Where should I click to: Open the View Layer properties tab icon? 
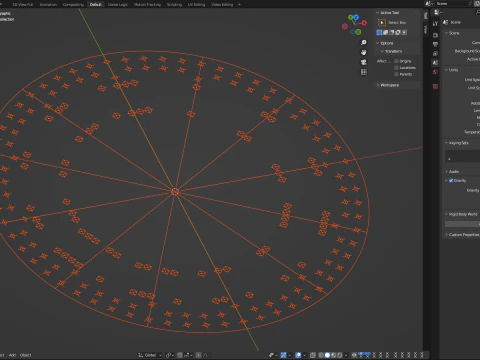click(x=435, y=54)
